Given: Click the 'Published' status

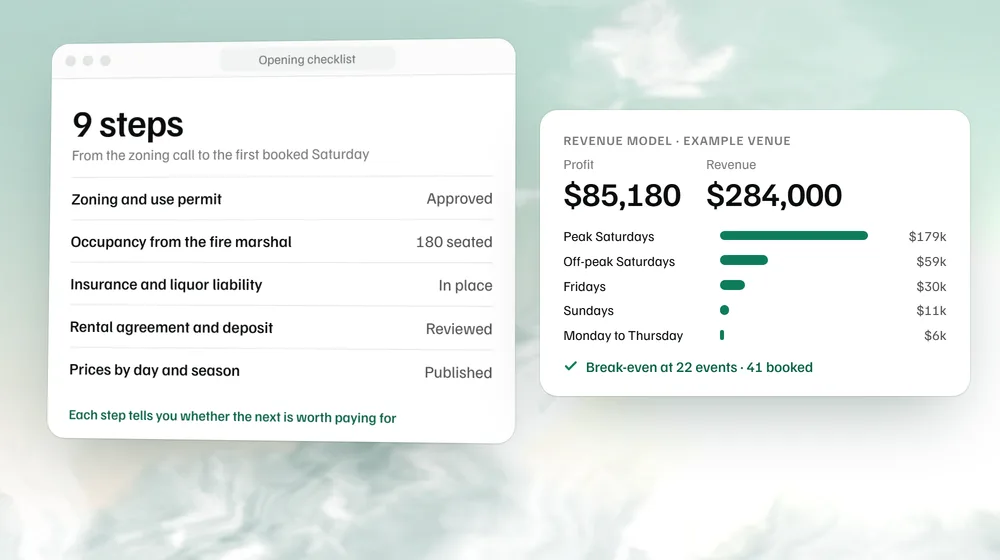Looking at the screenshot, I should tap(458, 372).
